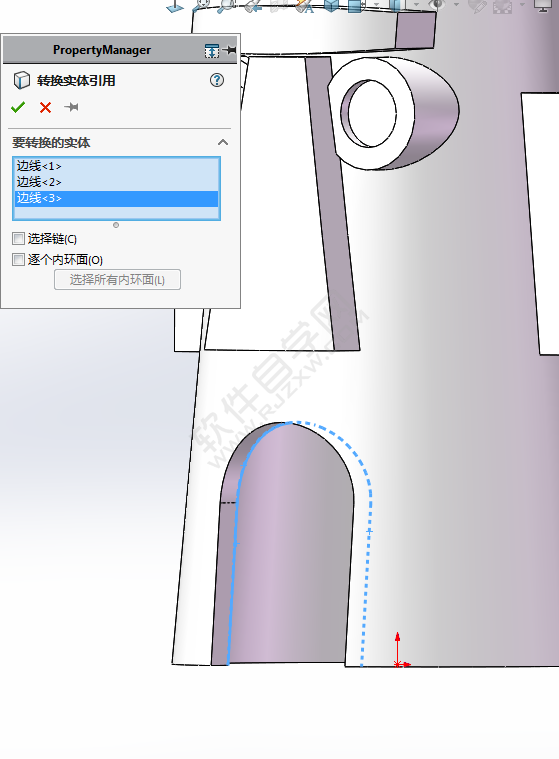Collapse the 要转换的实体 section
The height and width of the screenshot is (759, 559).
click(x=223, y=142)
